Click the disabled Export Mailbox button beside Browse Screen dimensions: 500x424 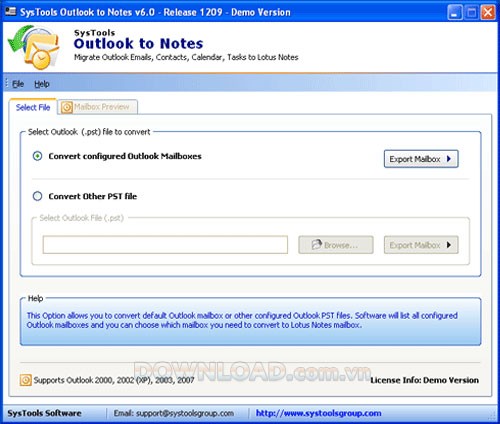[x=421, y=245]
